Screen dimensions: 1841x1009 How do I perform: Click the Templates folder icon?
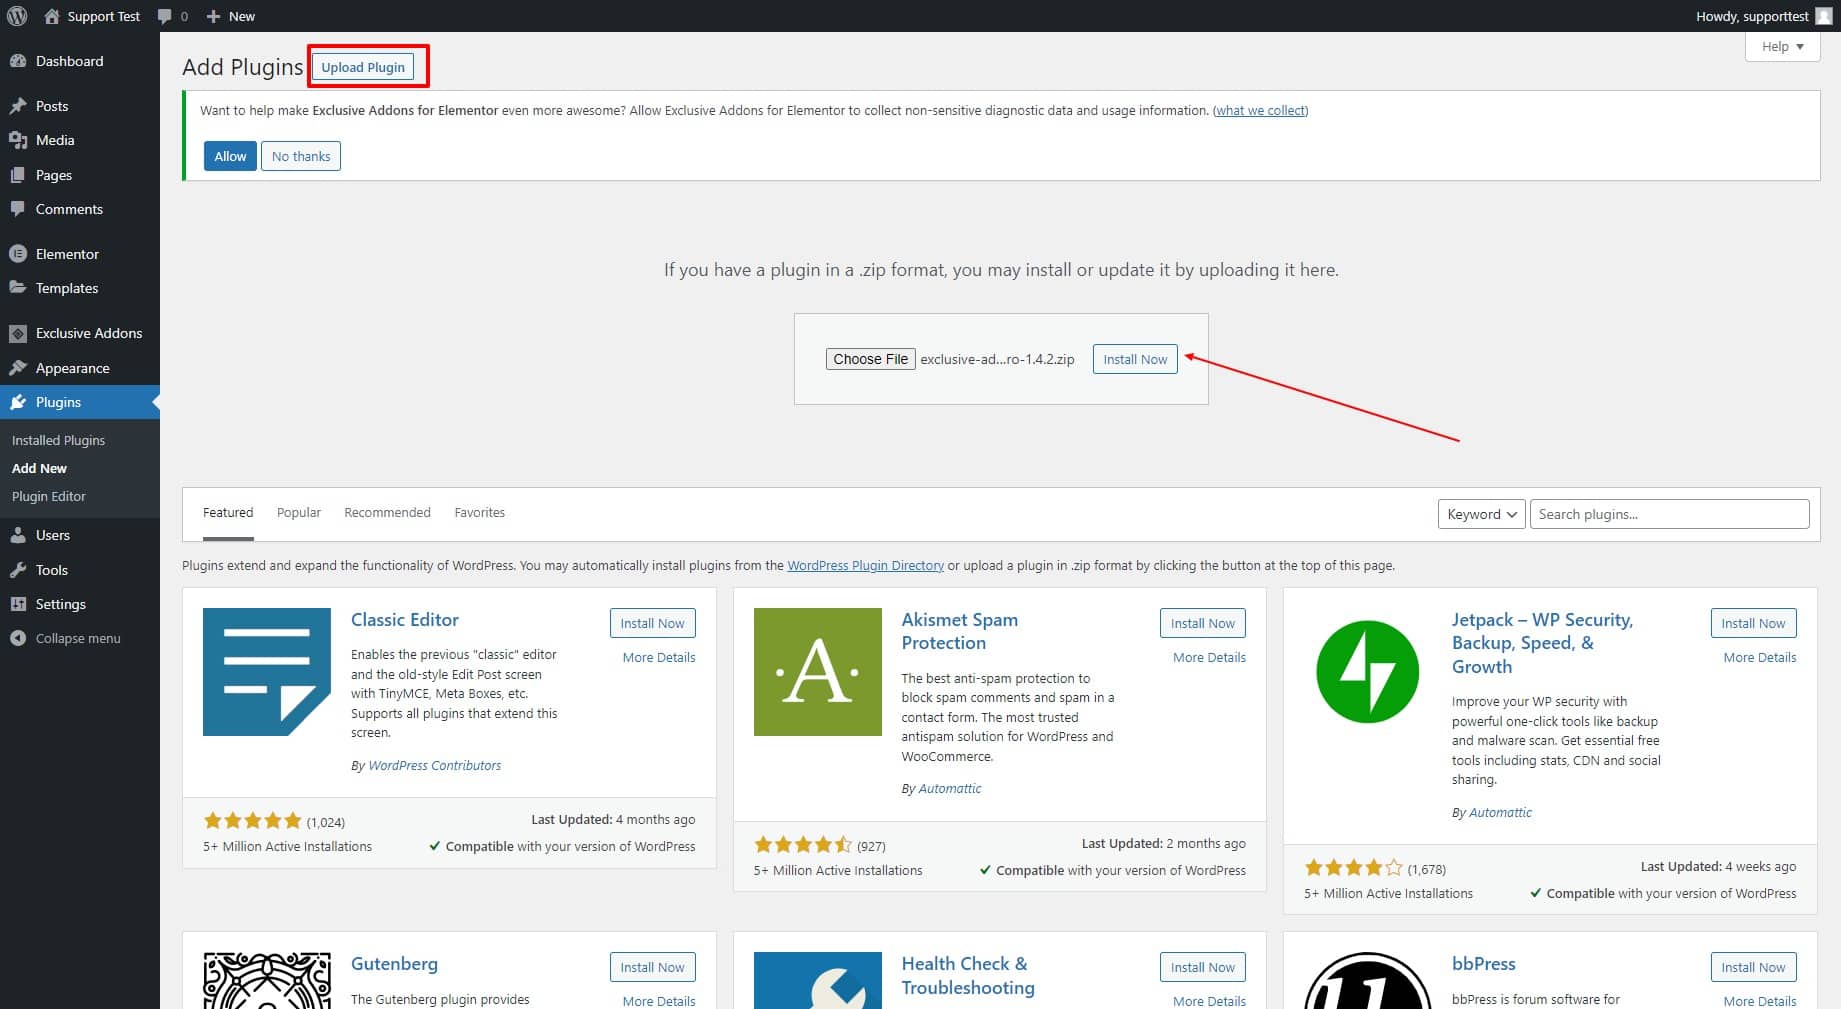click(x=18, y=288)
